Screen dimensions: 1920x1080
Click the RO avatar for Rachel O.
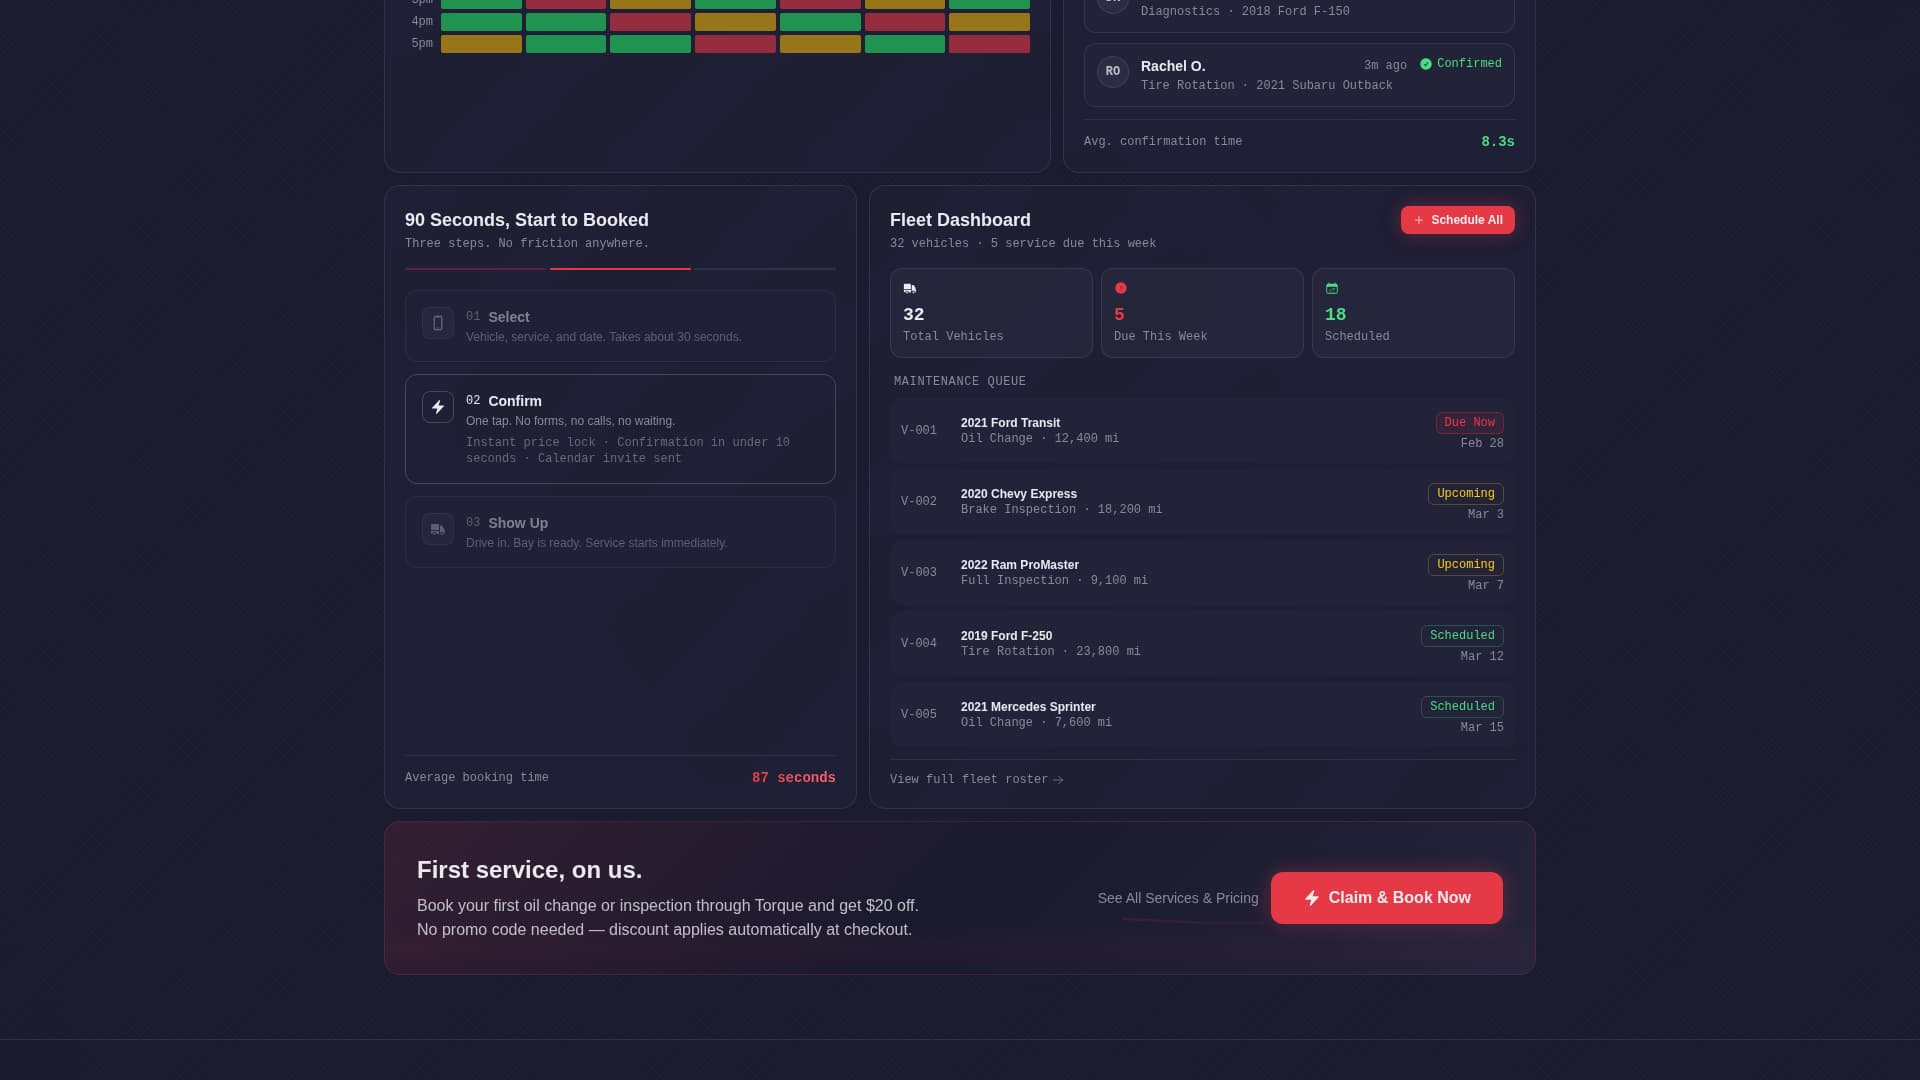pos(1113,72)
